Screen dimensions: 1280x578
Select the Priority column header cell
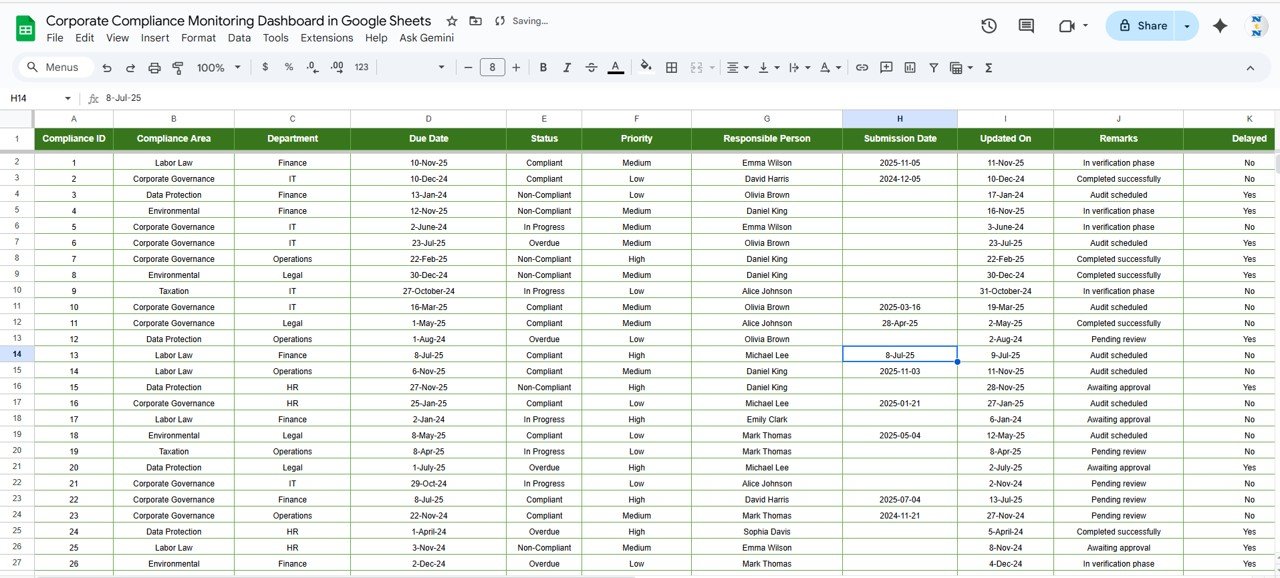[x=636, y=139]
